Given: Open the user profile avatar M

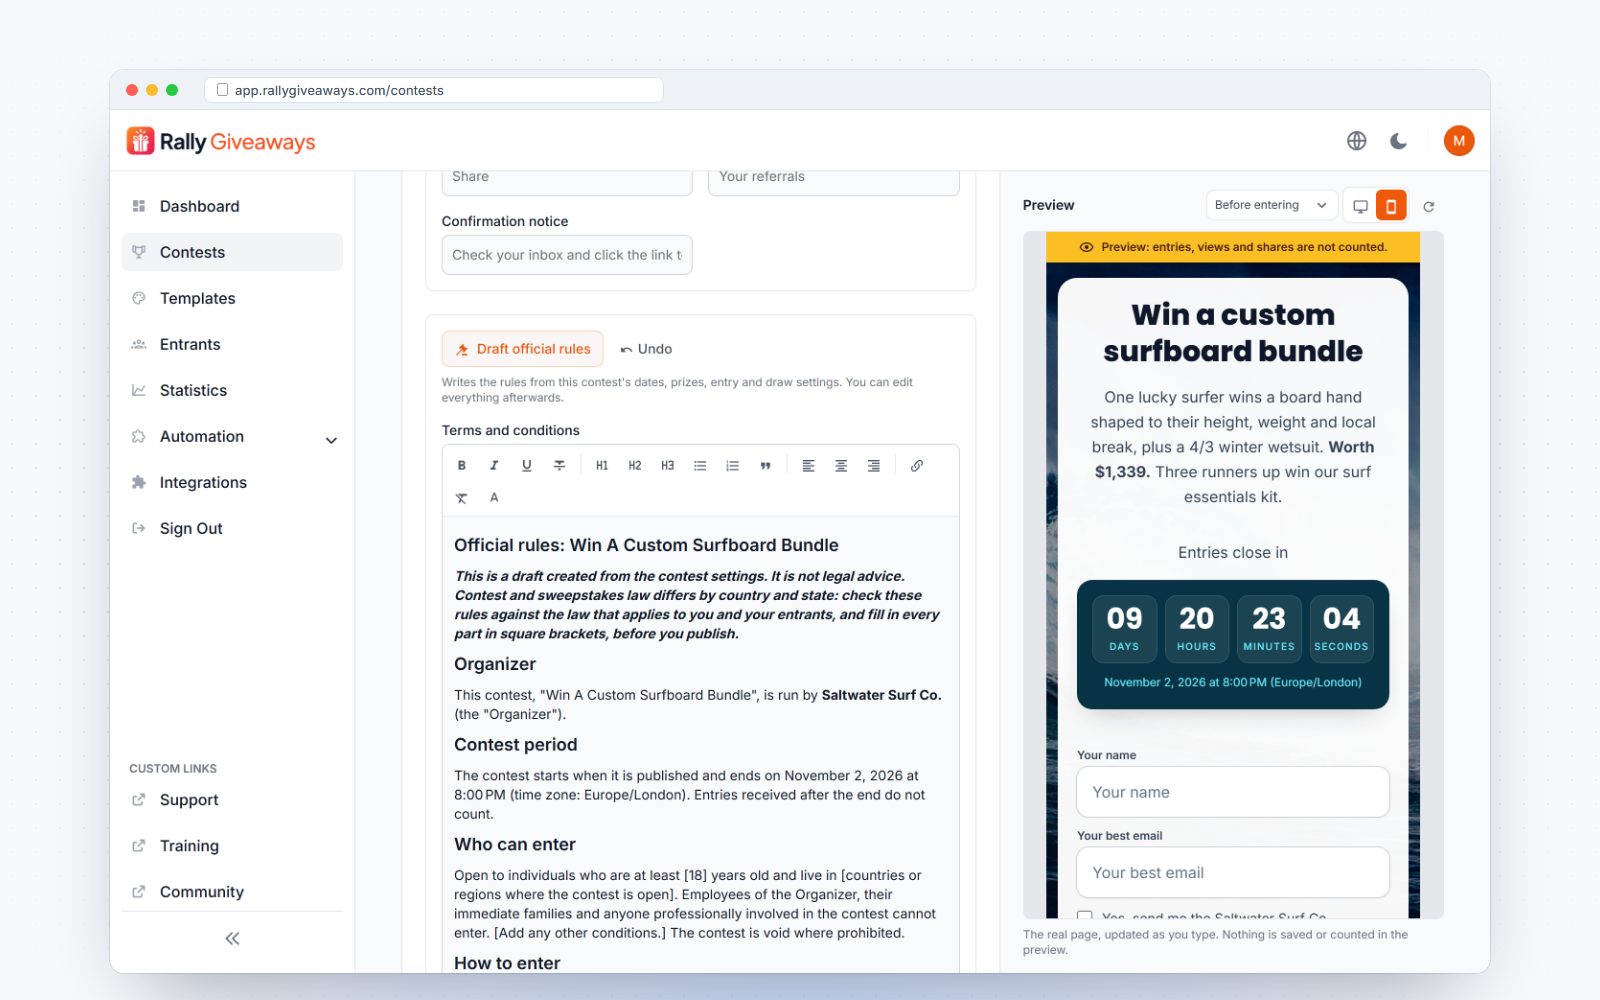Looking at the screenshot, I should (x=1459, y=141).
